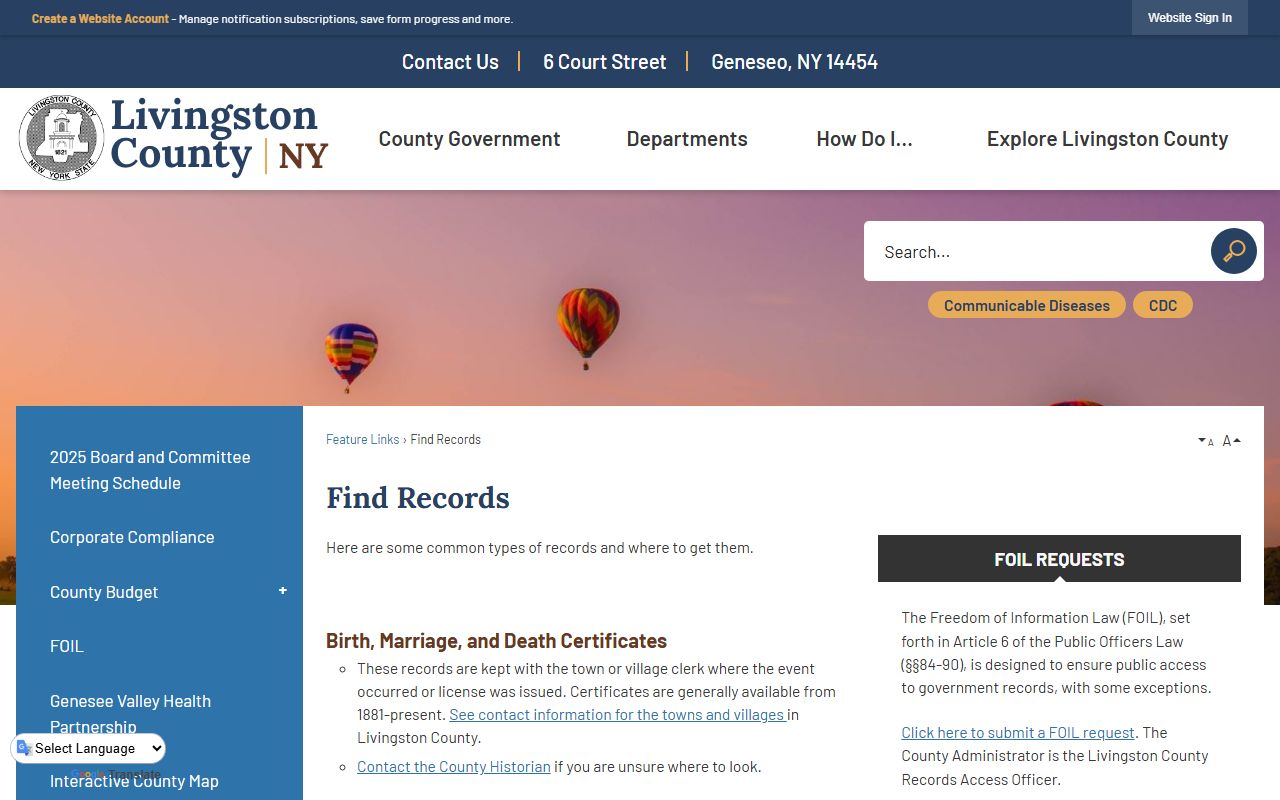Screen dimensions: 1280x800
Task: Click the Find Records breadcrumb text
Action: (x=445, y=439)
